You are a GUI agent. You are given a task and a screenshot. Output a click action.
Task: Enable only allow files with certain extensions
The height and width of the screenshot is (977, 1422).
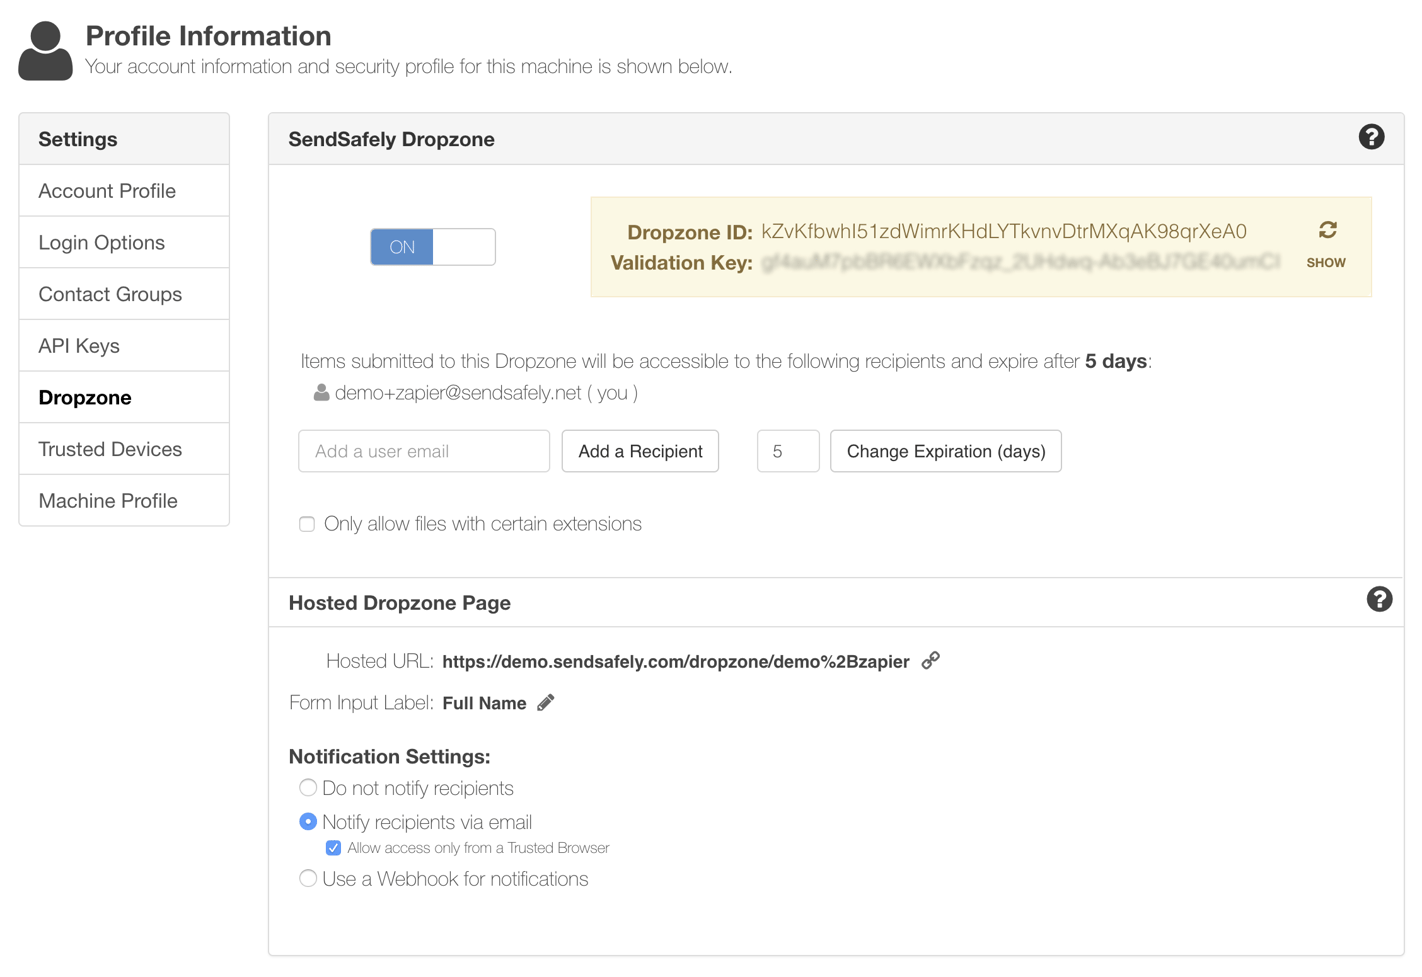[x=307, y=523]
